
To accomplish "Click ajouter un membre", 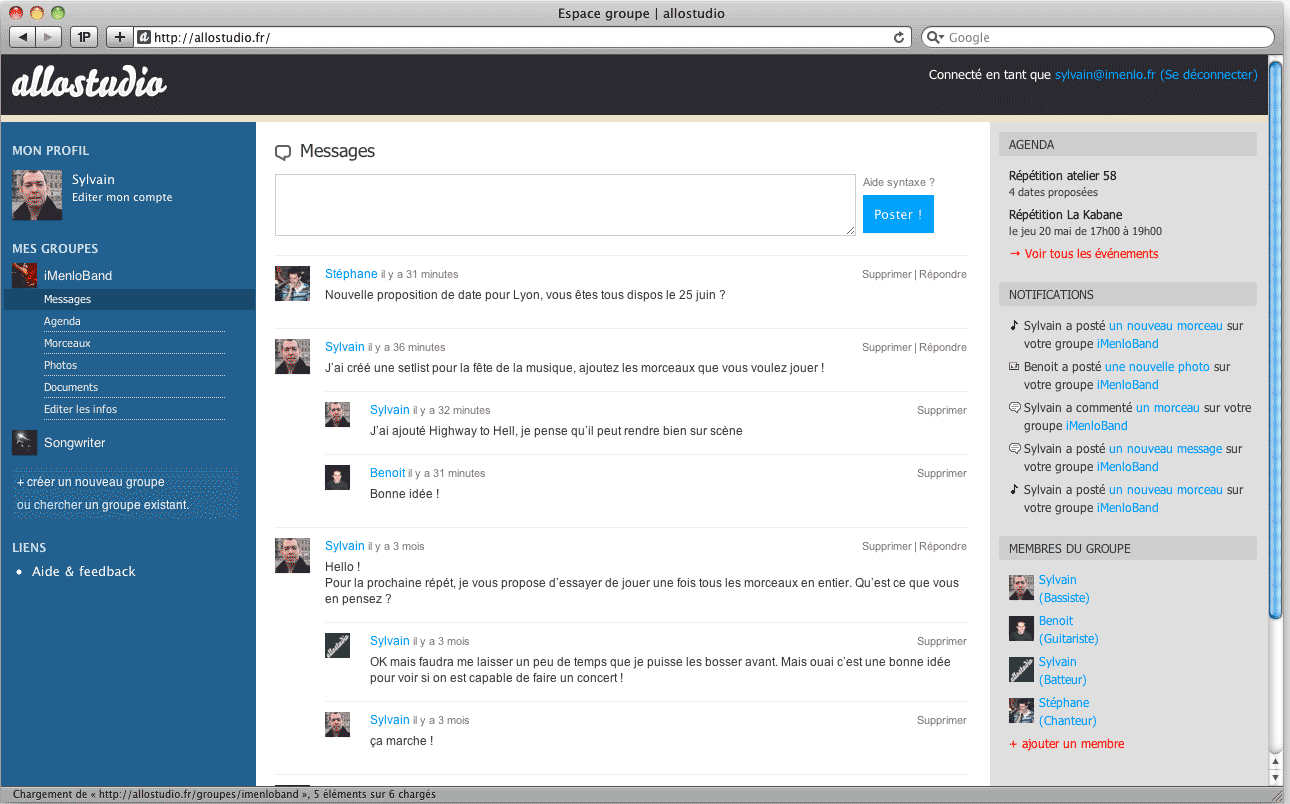I will pyautogui.click(x=1067, y=744).
